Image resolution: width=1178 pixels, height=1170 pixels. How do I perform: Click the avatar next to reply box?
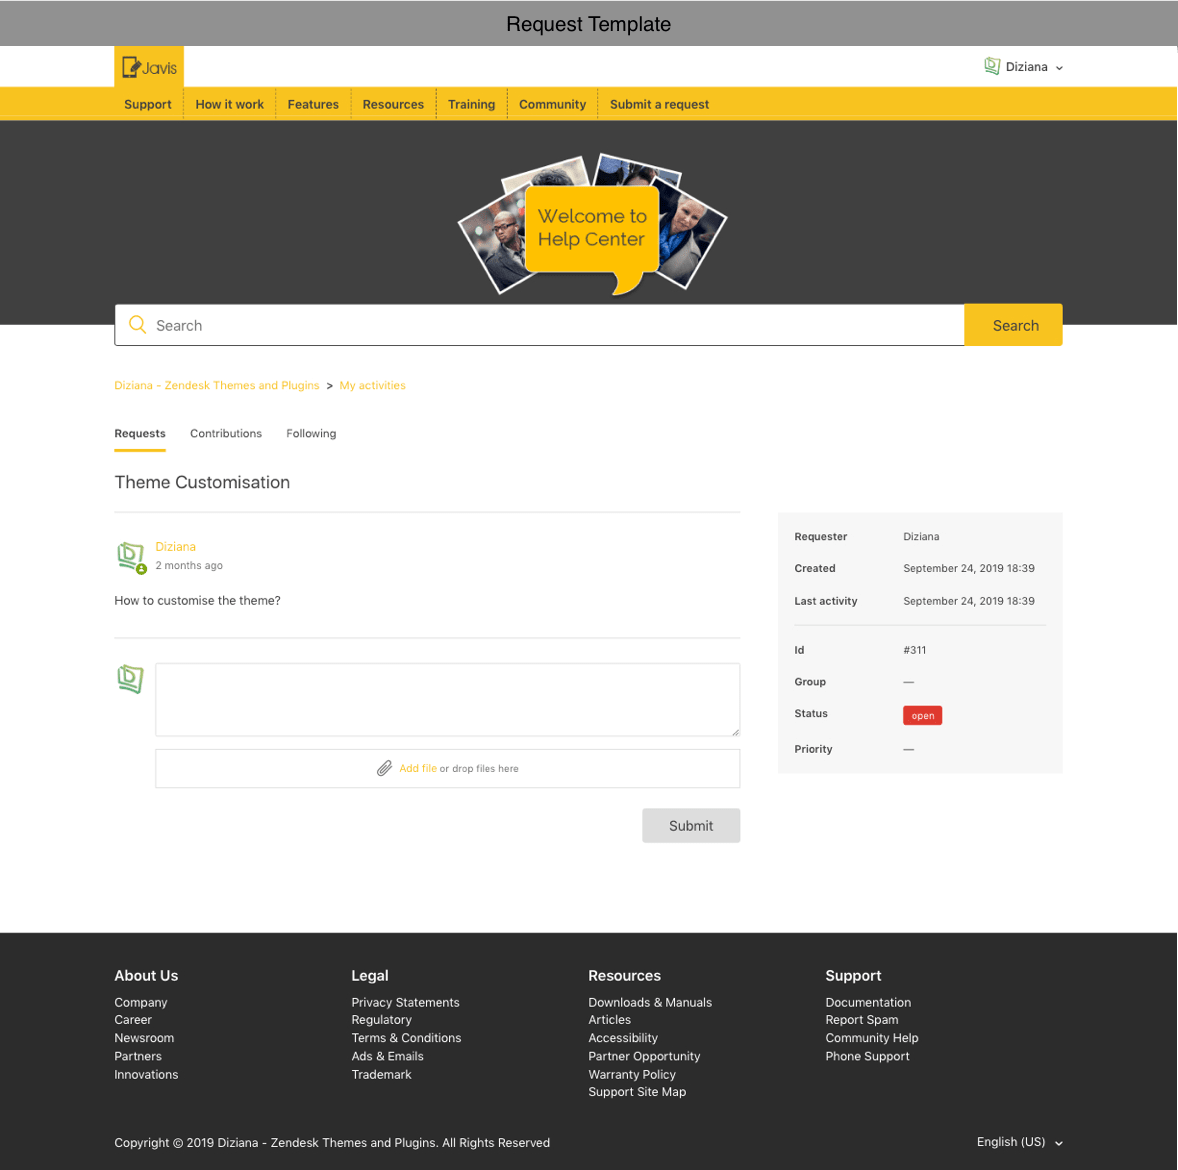tap(130, 679)
